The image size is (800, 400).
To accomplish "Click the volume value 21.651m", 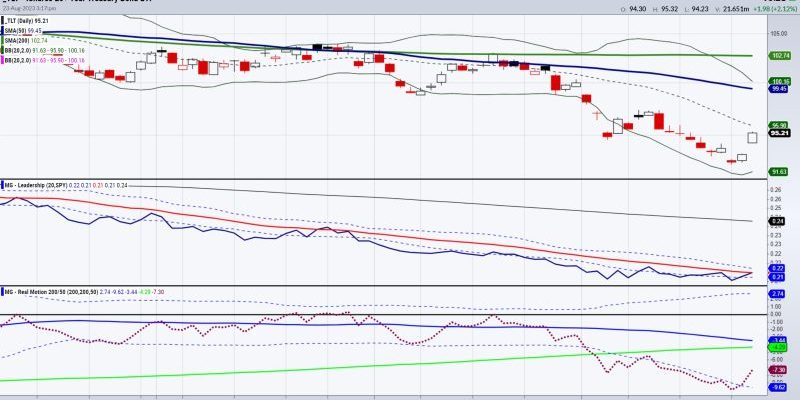I will click(738, 9).
